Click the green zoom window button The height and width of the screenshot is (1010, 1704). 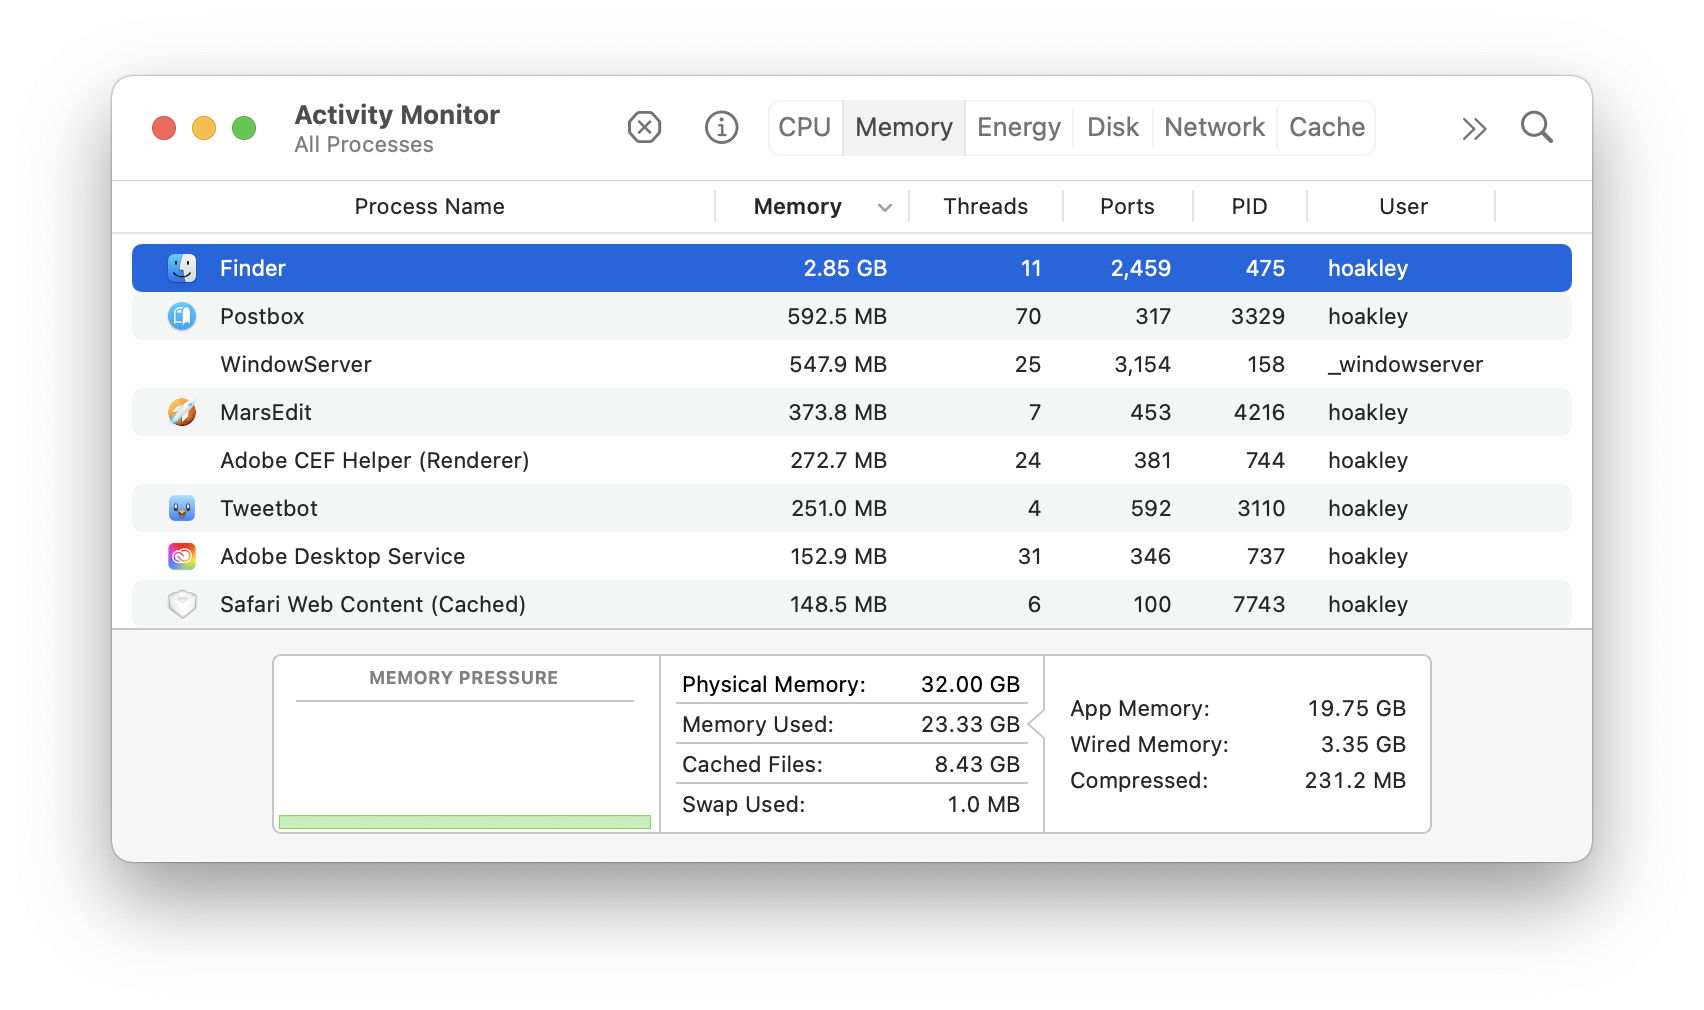pyautogui.click(x=244, y=129)
